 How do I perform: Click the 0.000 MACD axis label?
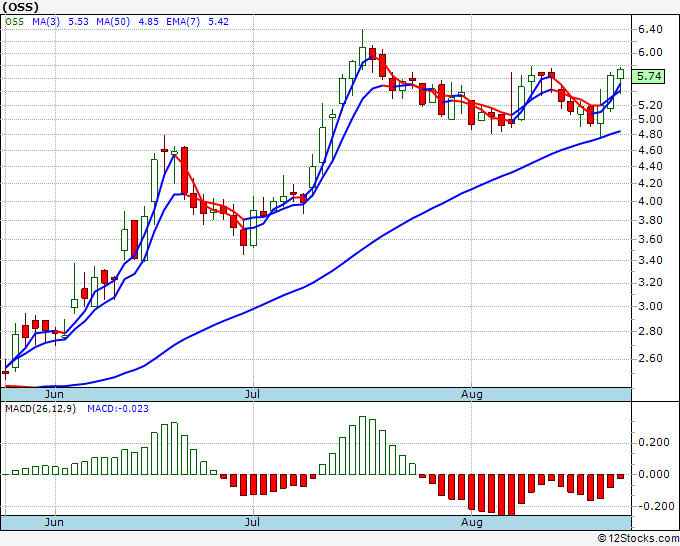coord(654,474)
